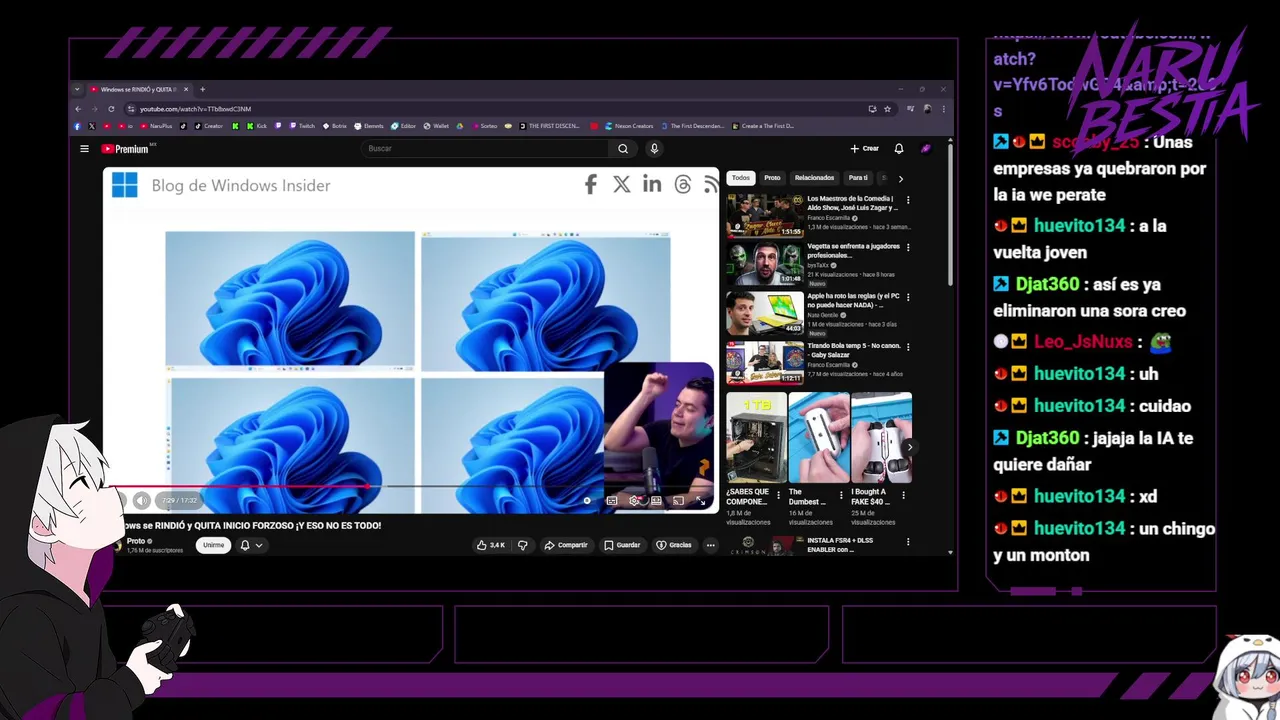Select the 'Proto' filter chip

pos(772,178)
